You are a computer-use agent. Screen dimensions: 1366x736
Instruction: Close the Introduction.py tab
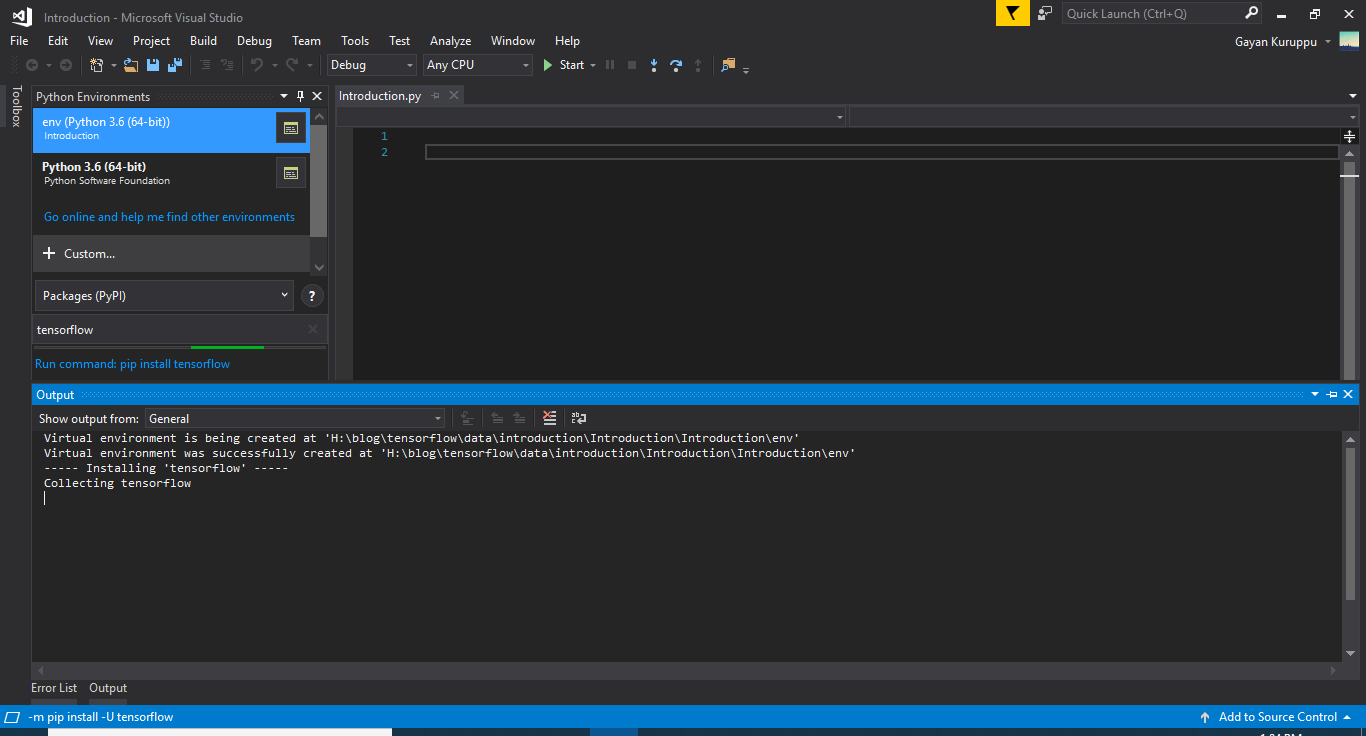pos(453,96)
